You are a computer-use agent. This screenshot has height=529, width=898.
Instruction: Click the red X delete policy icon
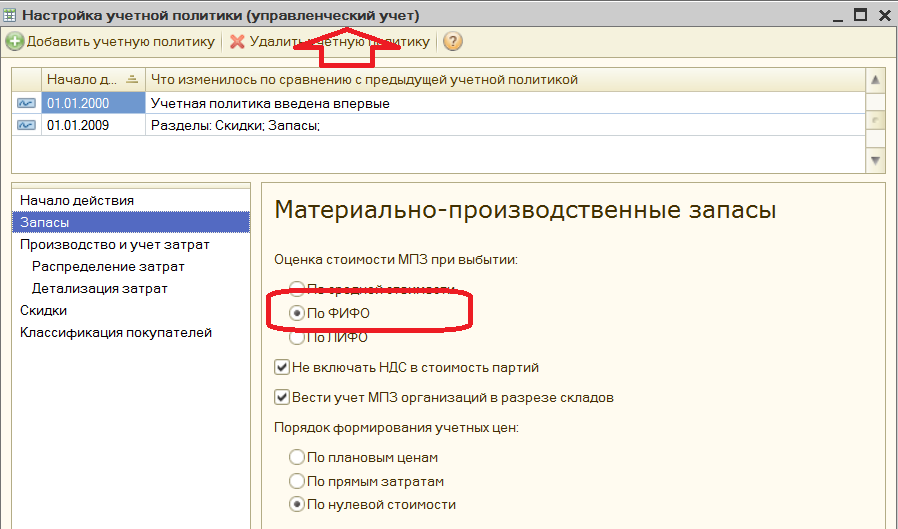point(237,42)
